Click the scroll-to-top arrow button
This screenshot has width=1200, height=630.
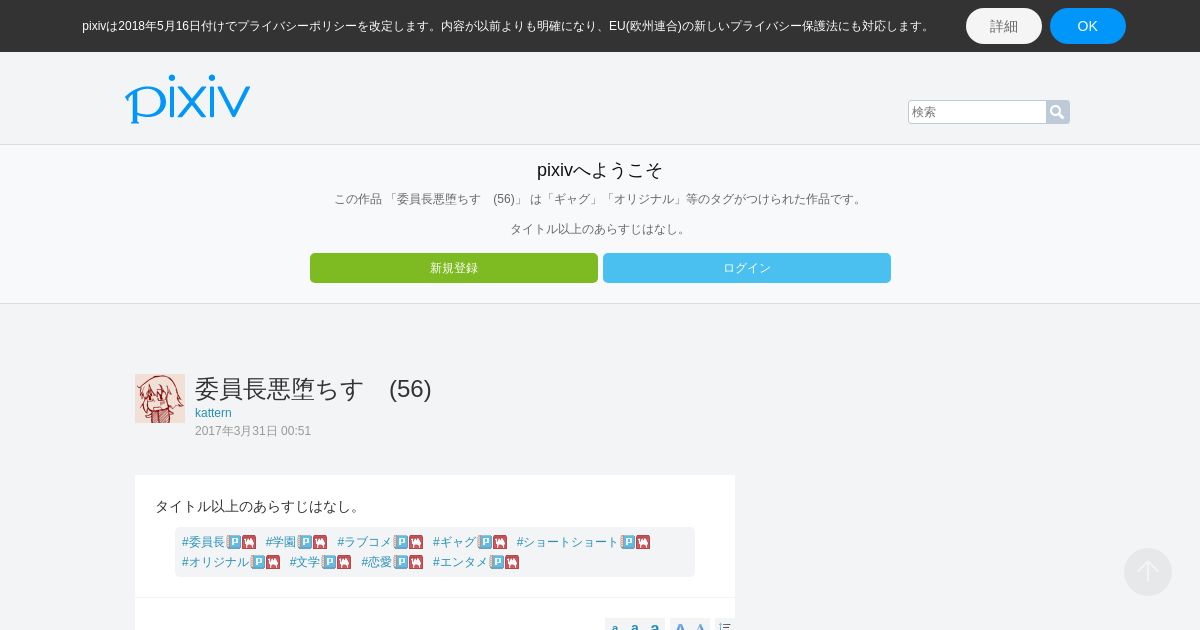tap(1148, 572)
